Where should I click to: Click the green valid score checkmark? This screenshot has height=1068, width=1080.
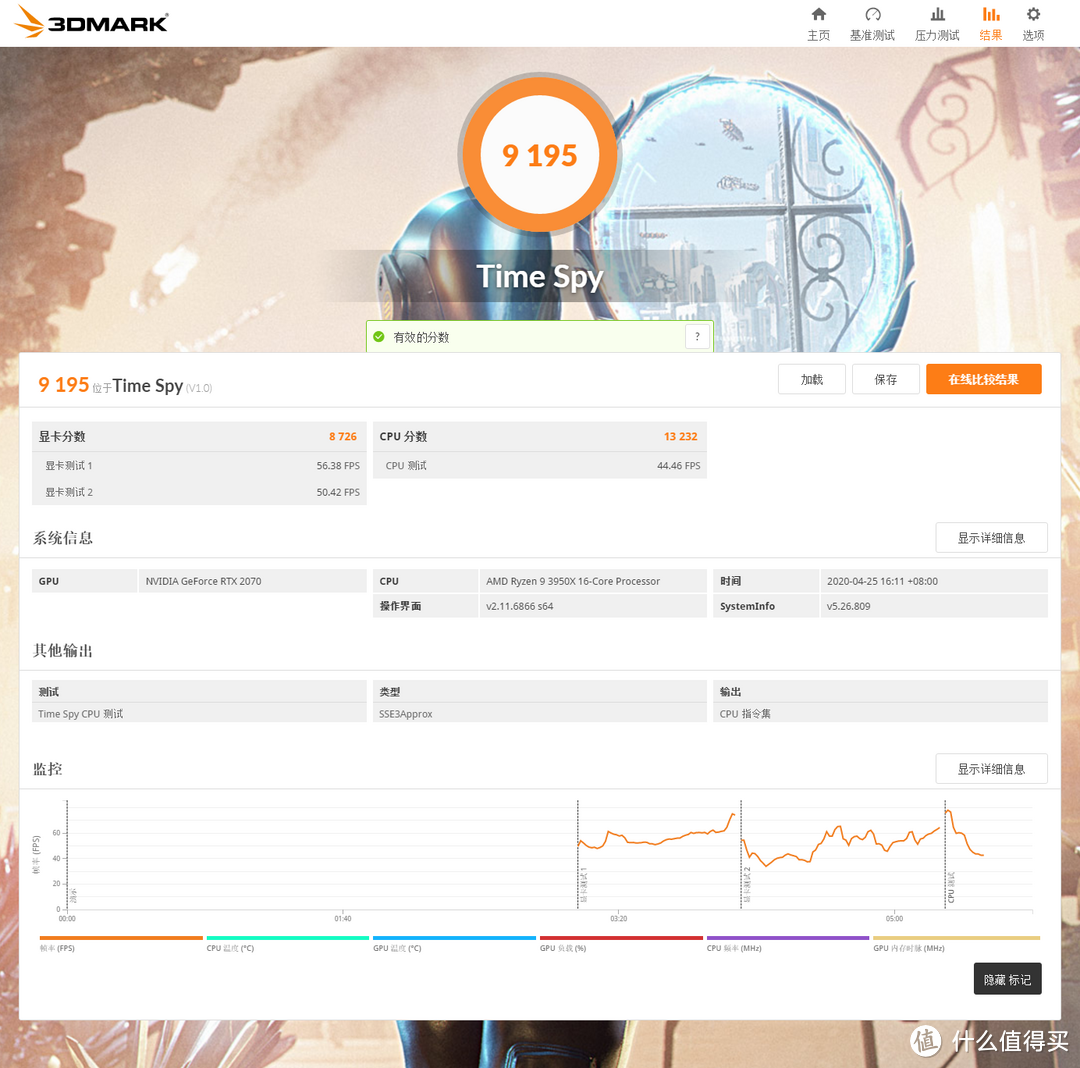pos(379,337)
